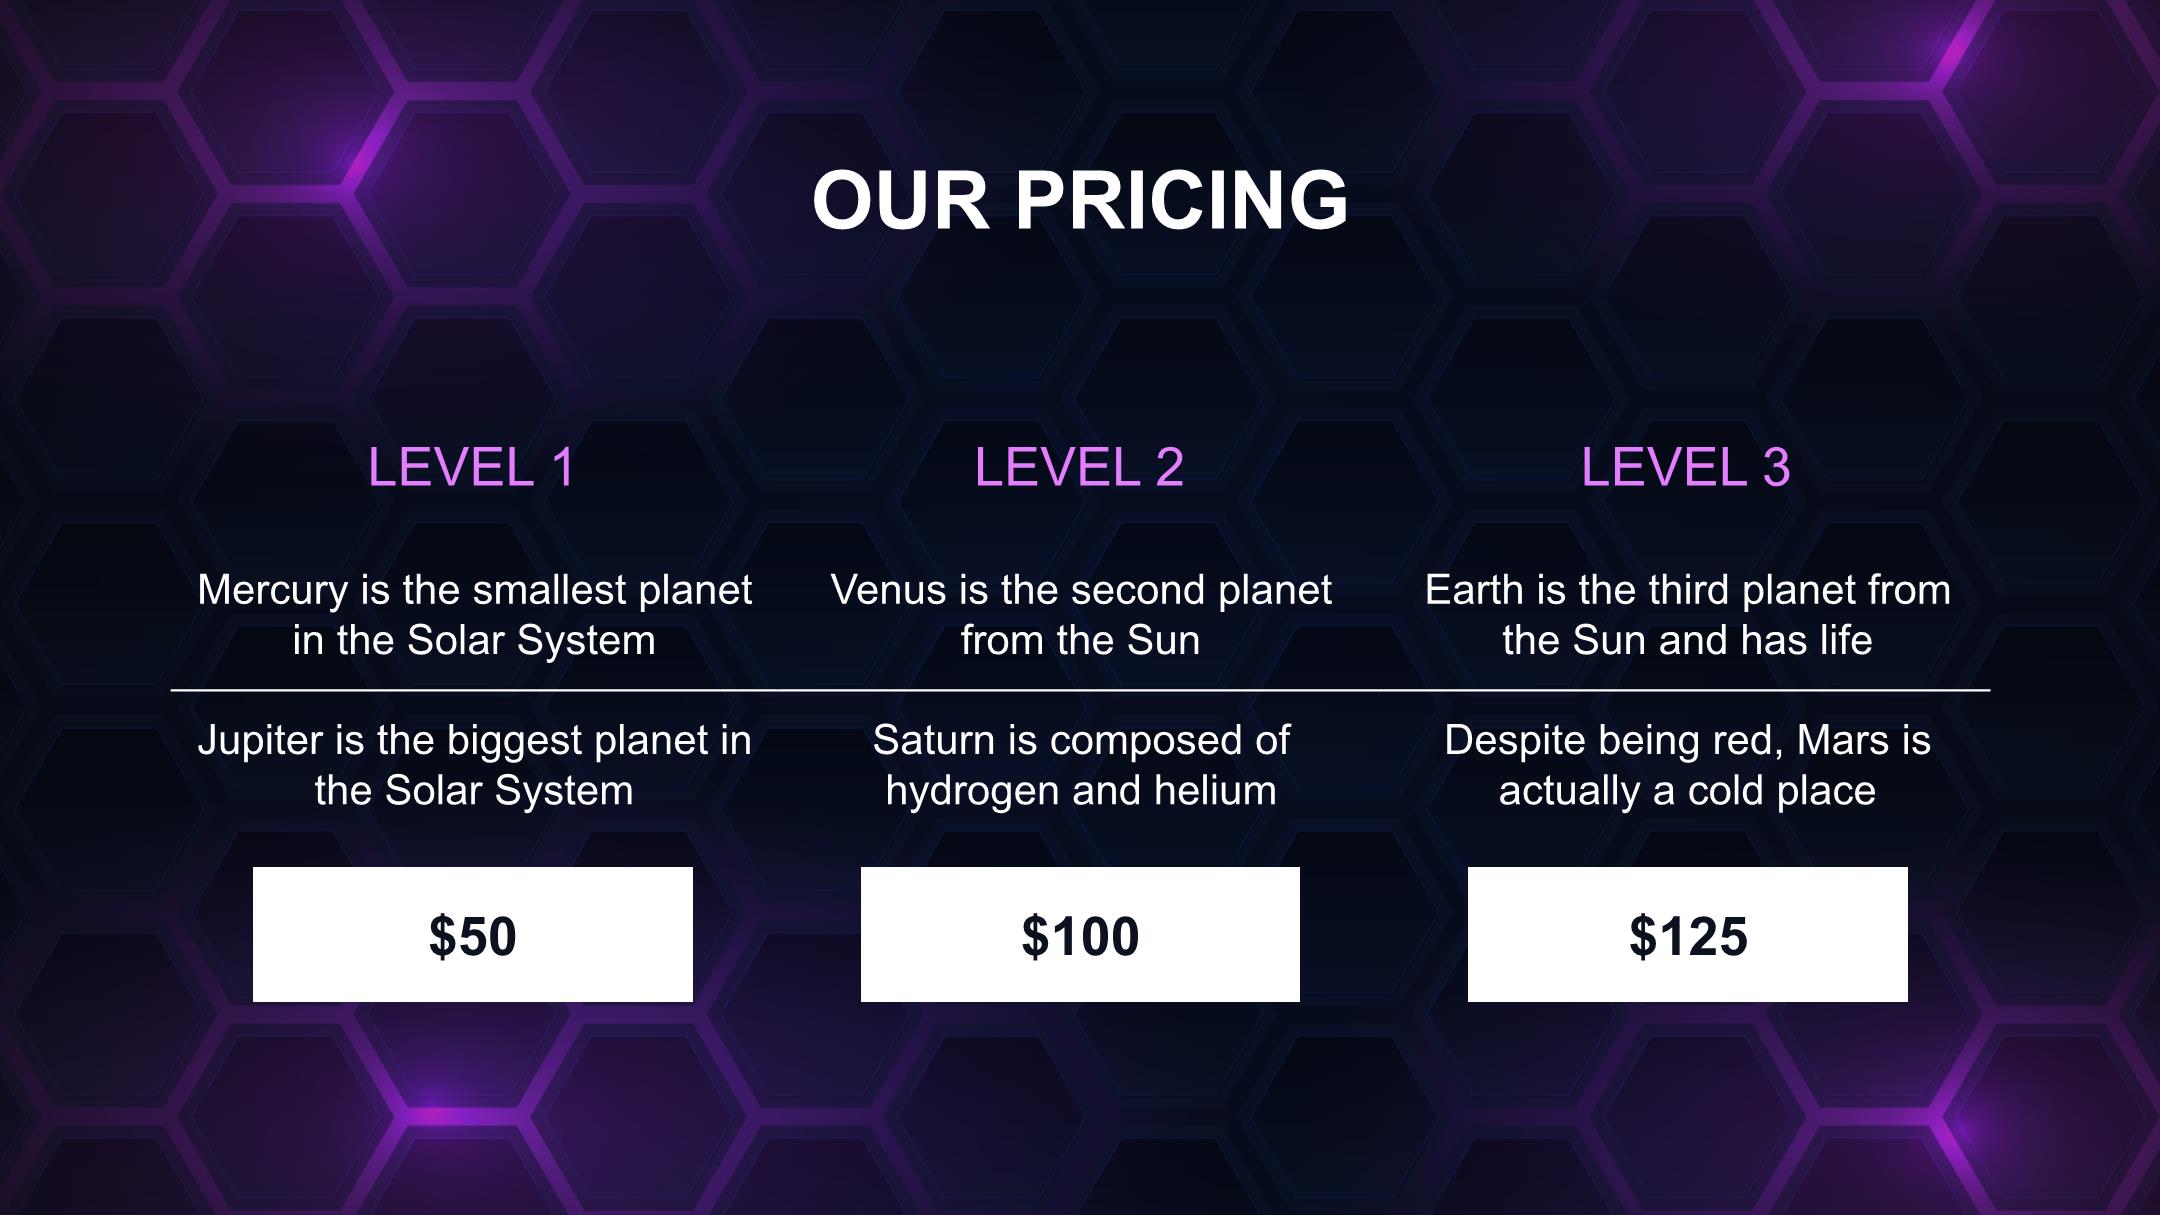Image resolution: width=2160 pixels, height=1215 pixels.
Task: Select the LEVEL 2 heading
Action: [1080, 467]
